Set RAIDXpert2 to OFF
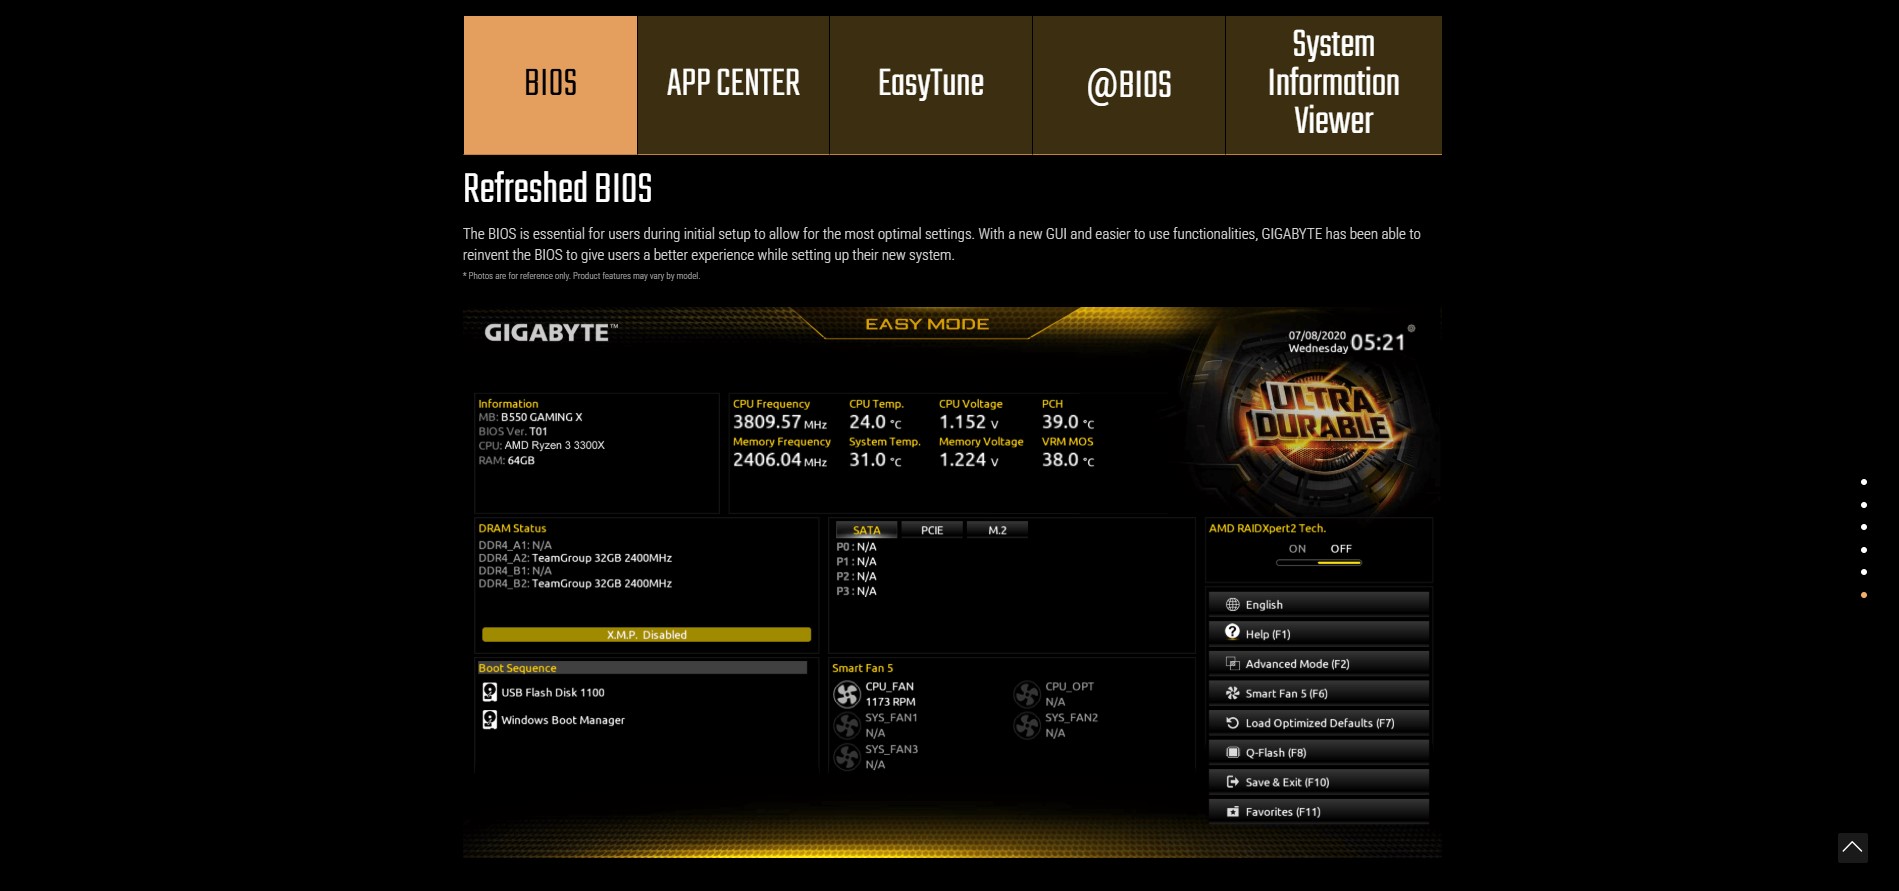The image size is (1899, 891). [x=1341, y=549]
